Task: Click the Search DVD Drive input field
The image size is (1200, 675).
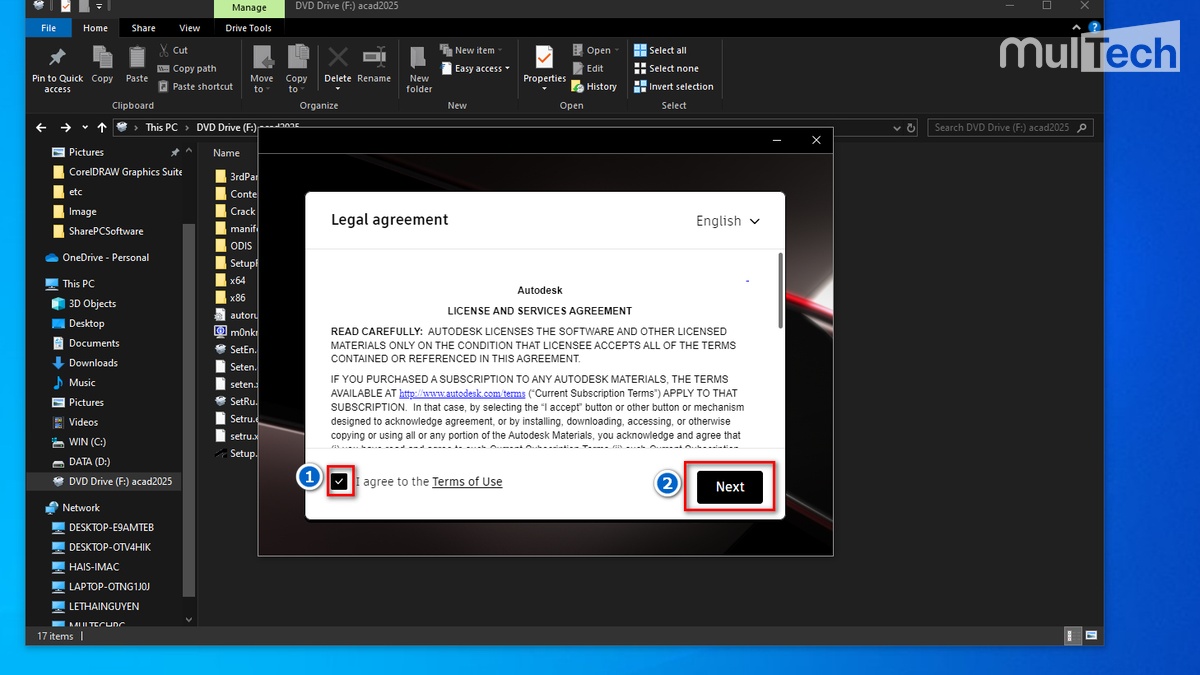Action: click(x=1001, y=128)
